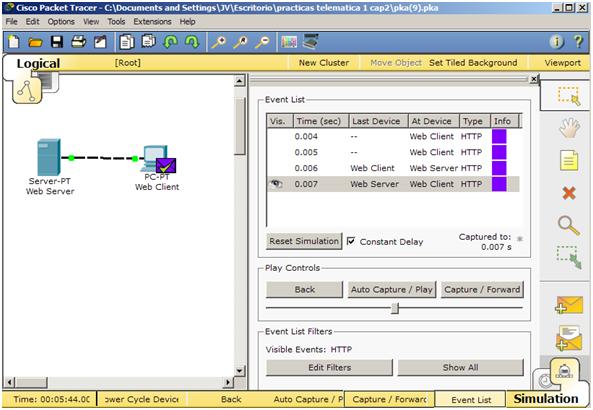This screenshot has height=410, width=593.
Task: Open the File menu
Action: [11, 22]
